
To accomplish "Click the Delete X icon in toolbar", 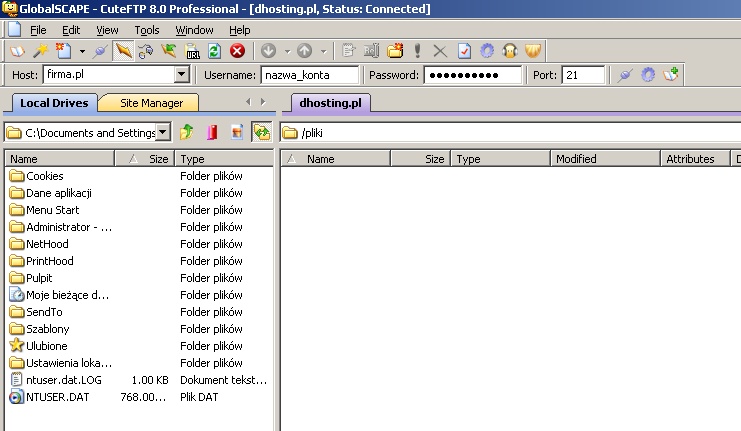I will [x=440, y=51].
